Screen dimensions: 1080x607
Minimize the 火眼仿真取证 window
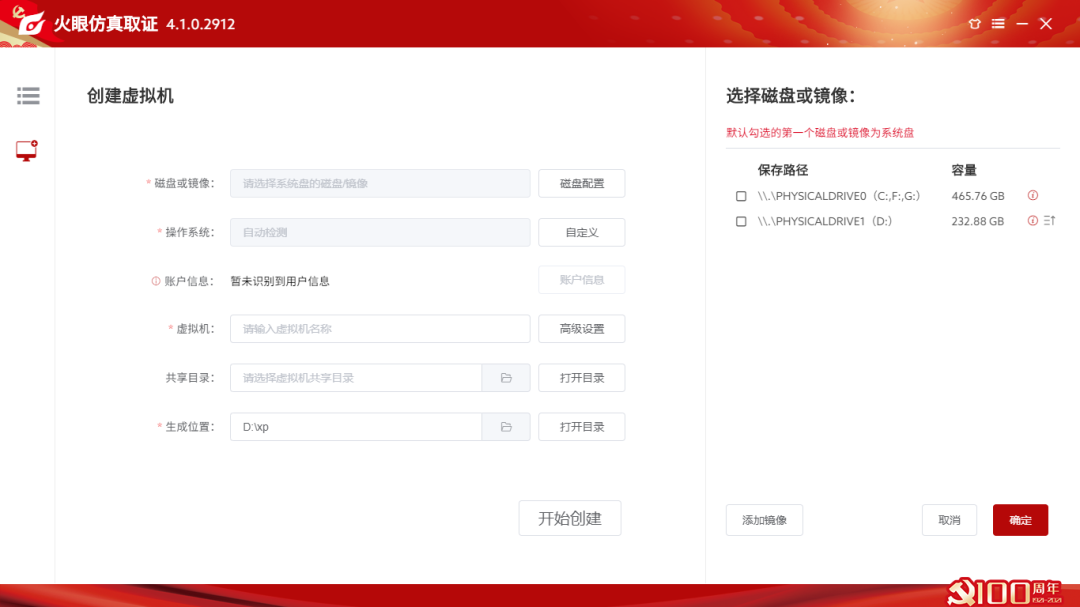pos(1022,23)
